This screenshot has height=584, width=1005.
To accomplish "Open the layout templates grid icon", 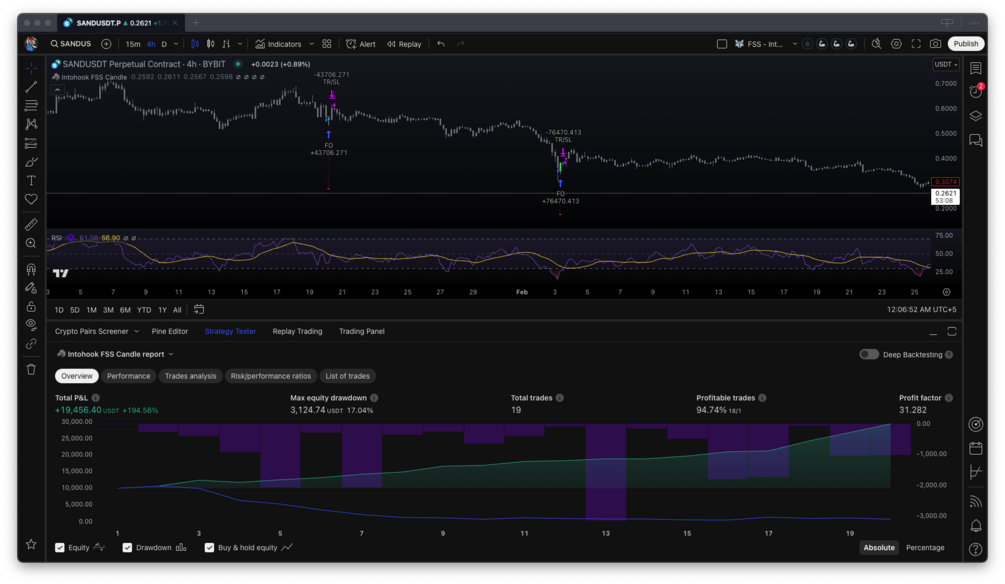I will click(x=327, y=44).
